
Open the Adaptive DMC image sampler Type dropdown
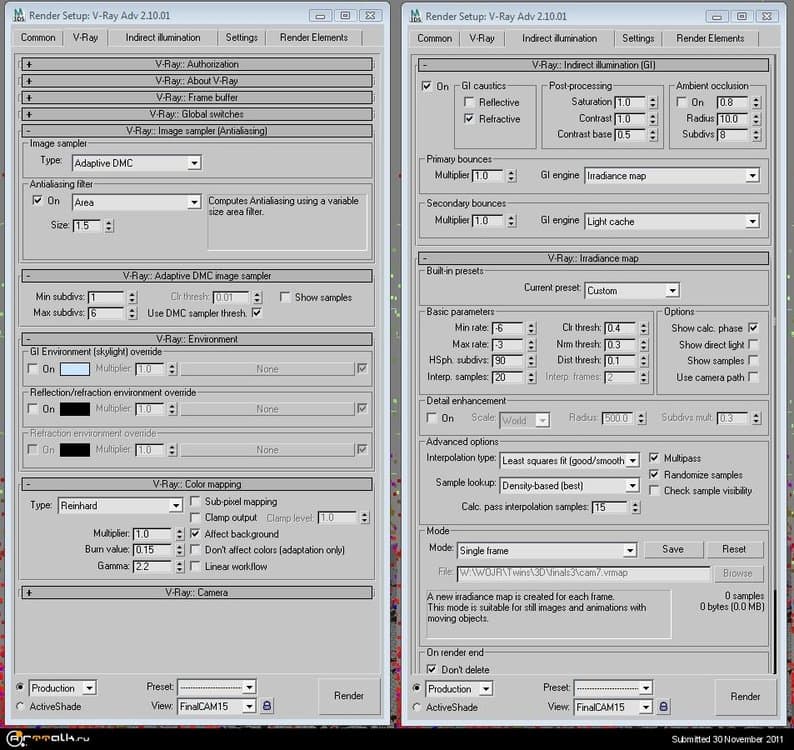(136, 162)
